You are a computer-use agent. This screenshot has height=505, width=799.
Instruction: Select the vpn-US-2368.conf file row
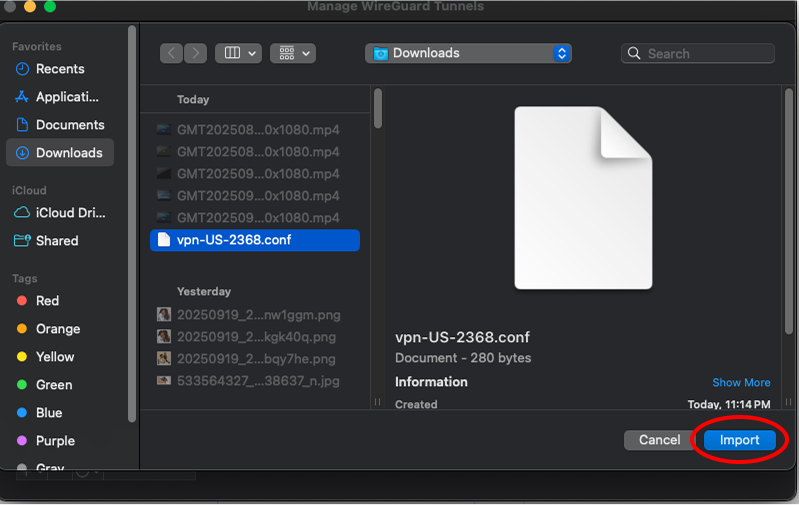tap(255, 240)
